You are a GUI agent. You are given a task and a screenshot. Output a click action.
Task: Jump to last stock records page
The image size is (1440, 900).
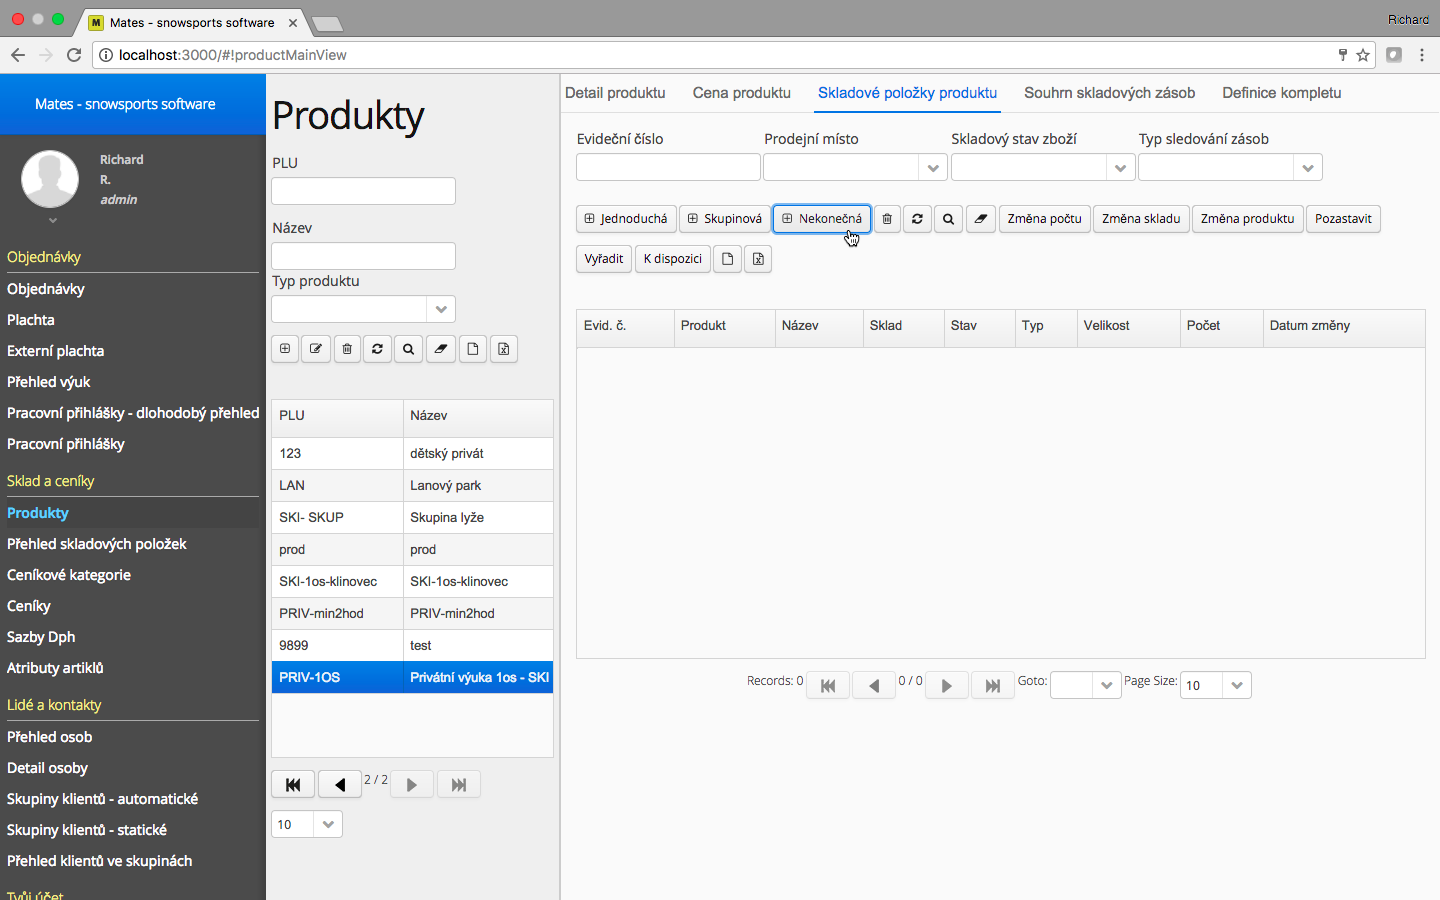[993, 686]
